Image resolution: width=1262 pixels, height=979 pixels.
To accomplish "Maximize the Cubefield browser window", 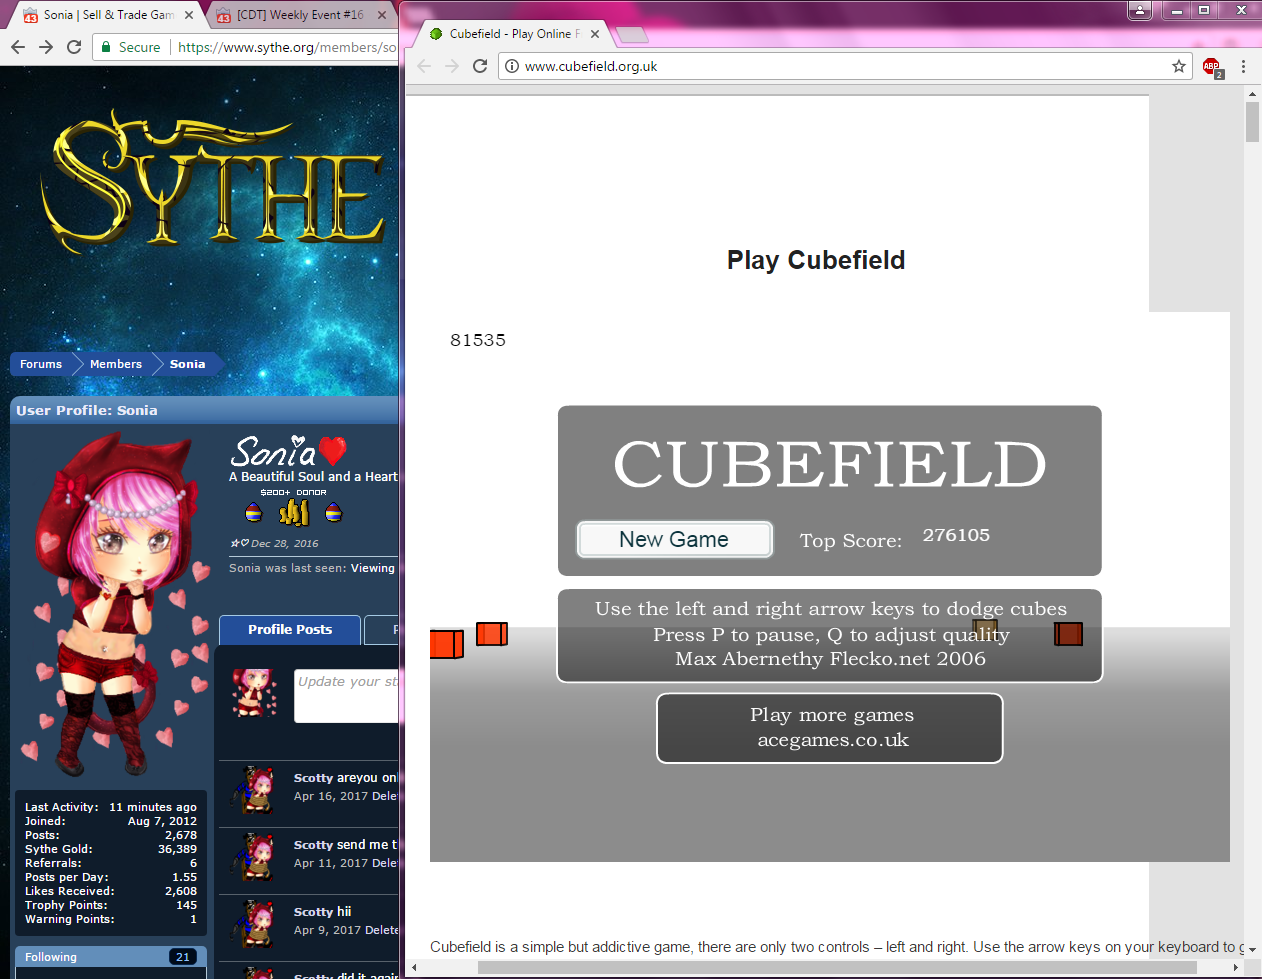I will coord(1204,10).
